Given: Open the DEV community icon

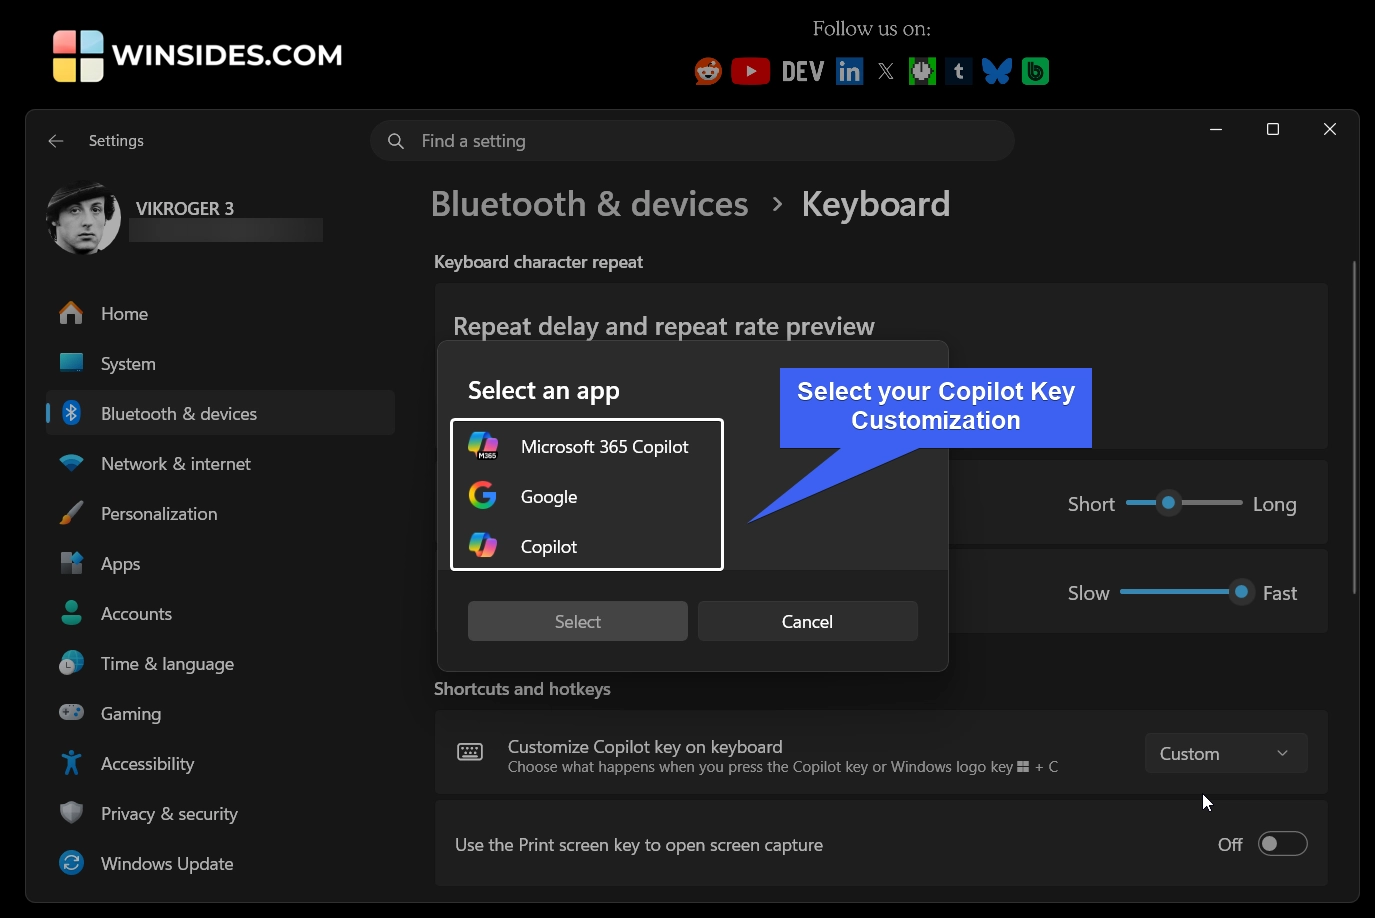Looking at the screenshot, I should pyautogui.click(x=802, y=70).
